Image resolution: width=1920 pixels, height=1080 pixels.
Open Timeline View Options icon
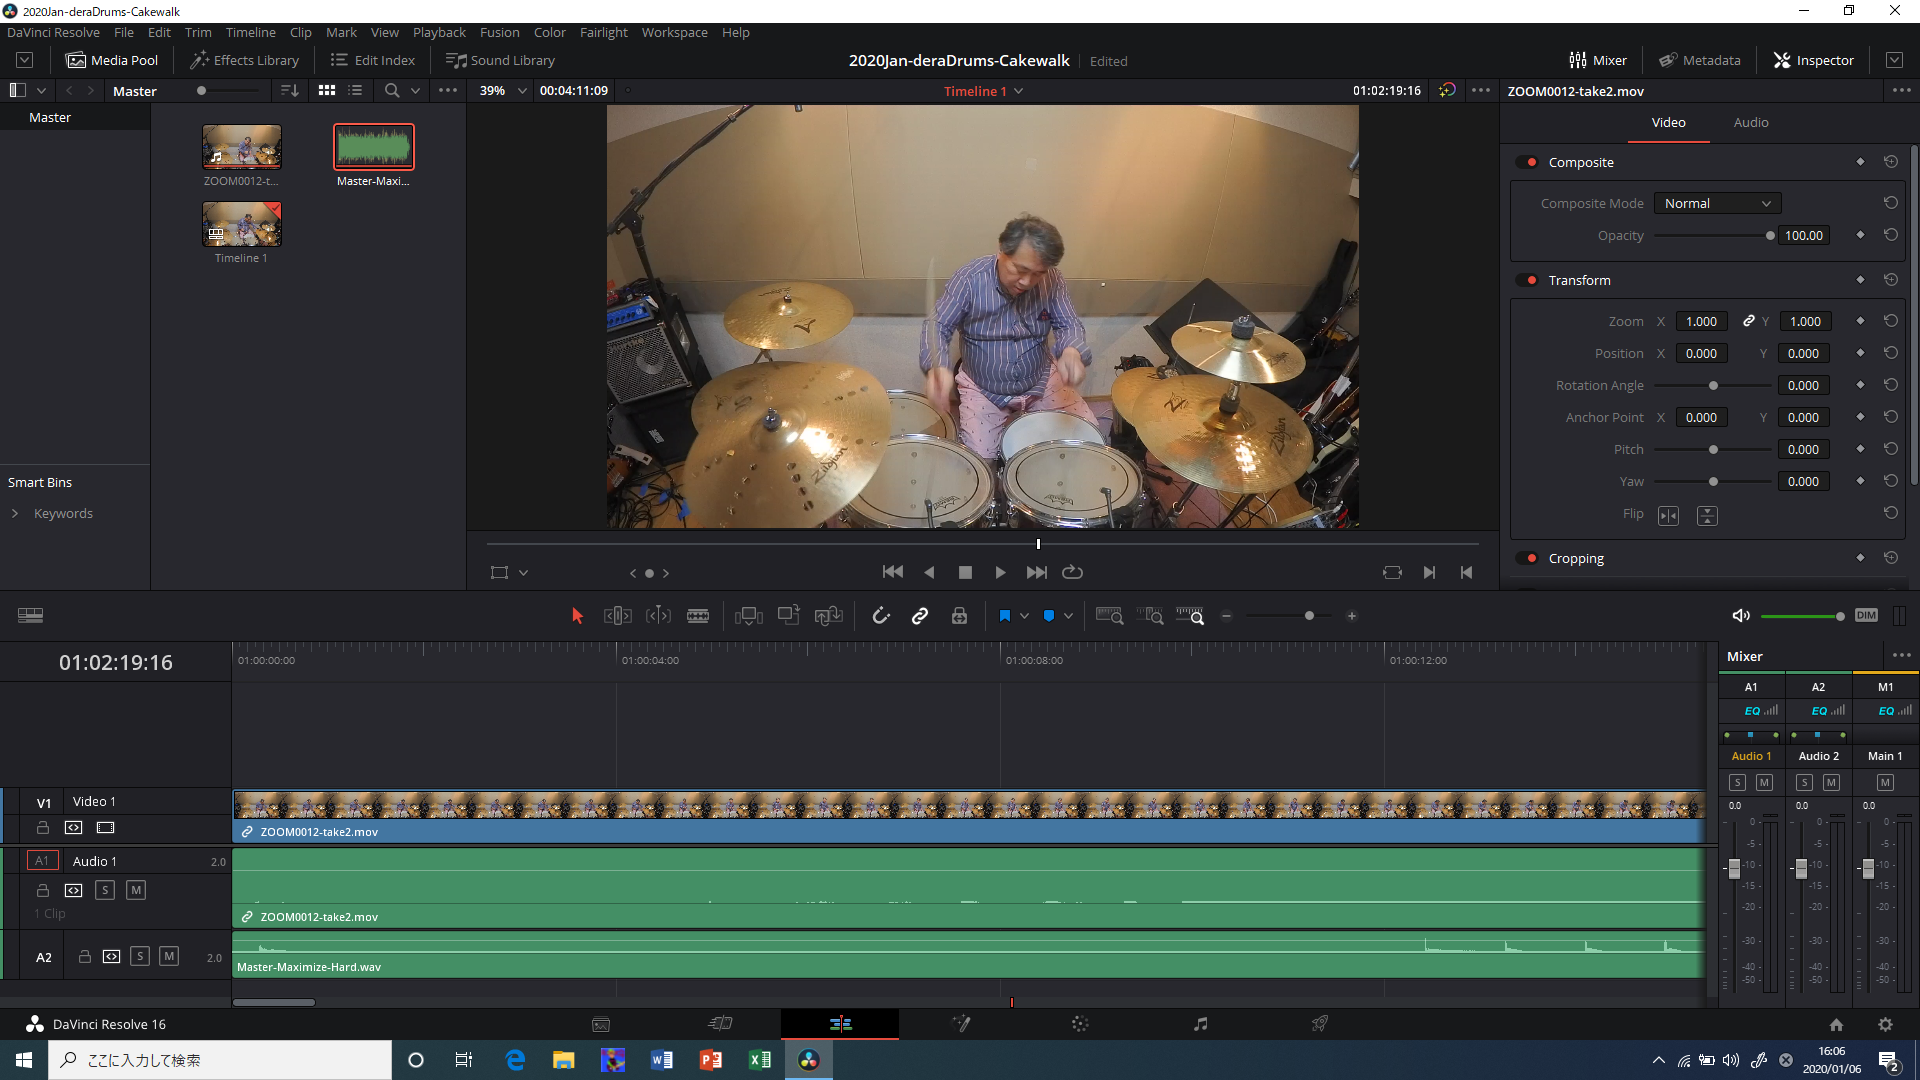pos(31,616)
